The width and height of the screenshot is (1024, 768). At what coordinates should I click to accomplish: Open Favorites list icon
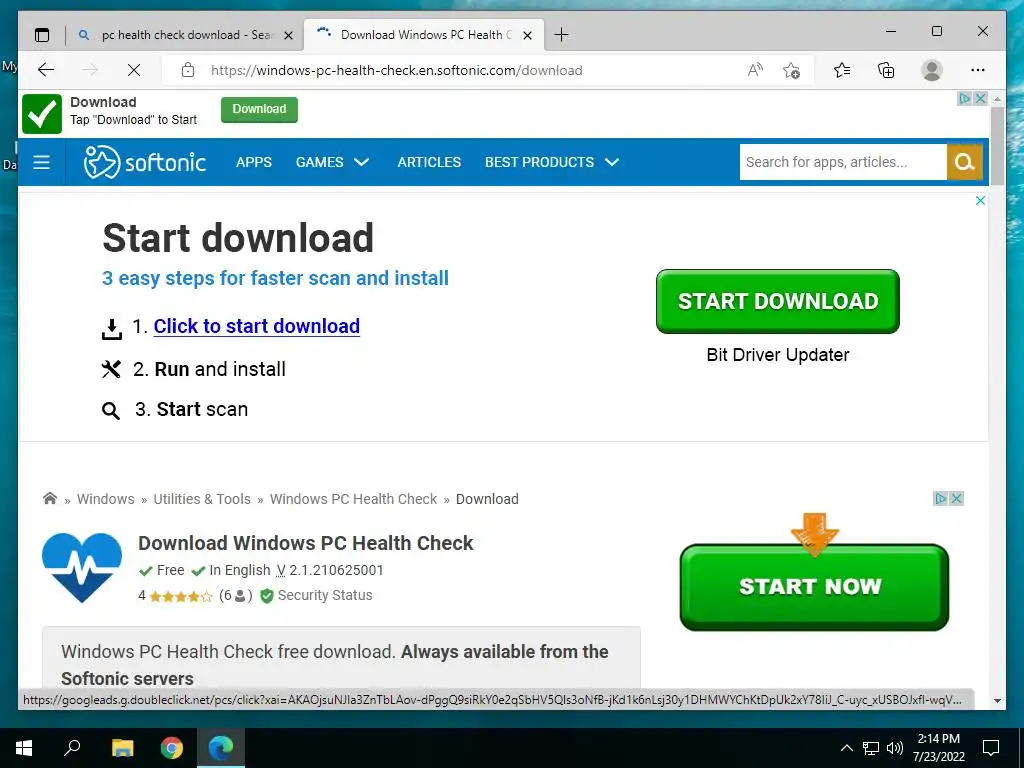tap(842, 70)
